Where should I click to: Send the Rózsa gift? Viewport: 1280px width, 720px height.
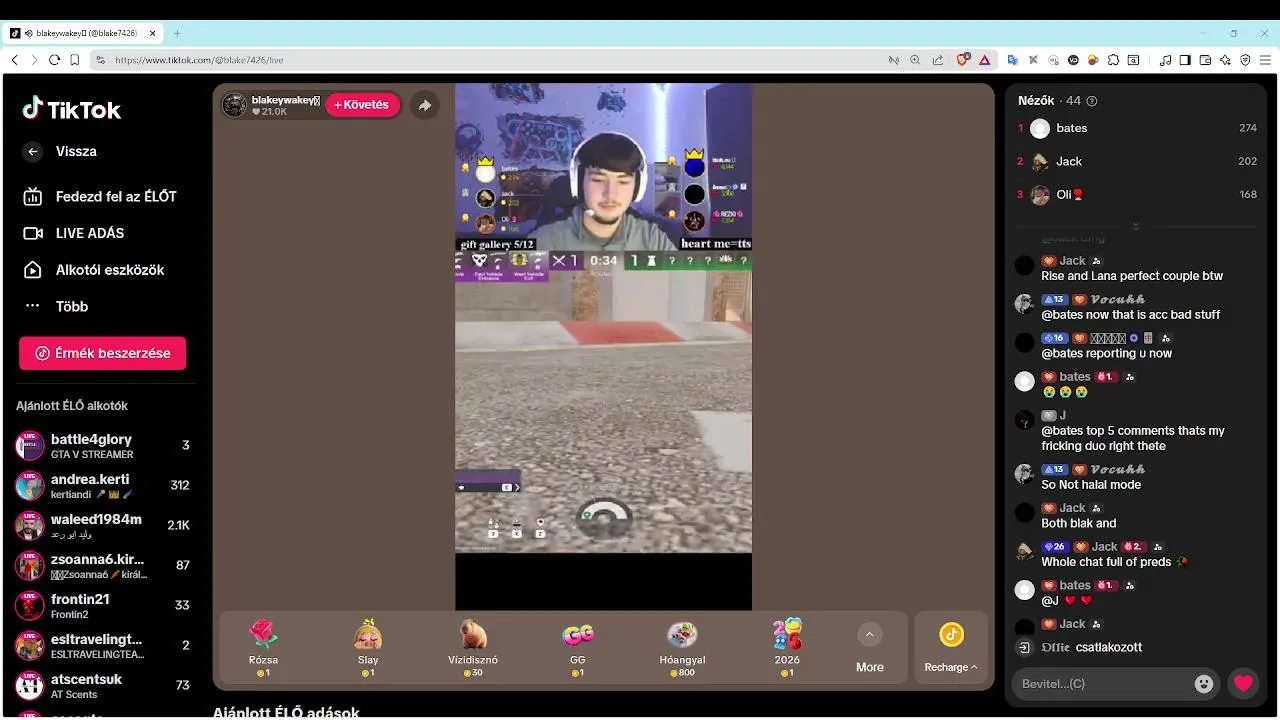point(263,648)
